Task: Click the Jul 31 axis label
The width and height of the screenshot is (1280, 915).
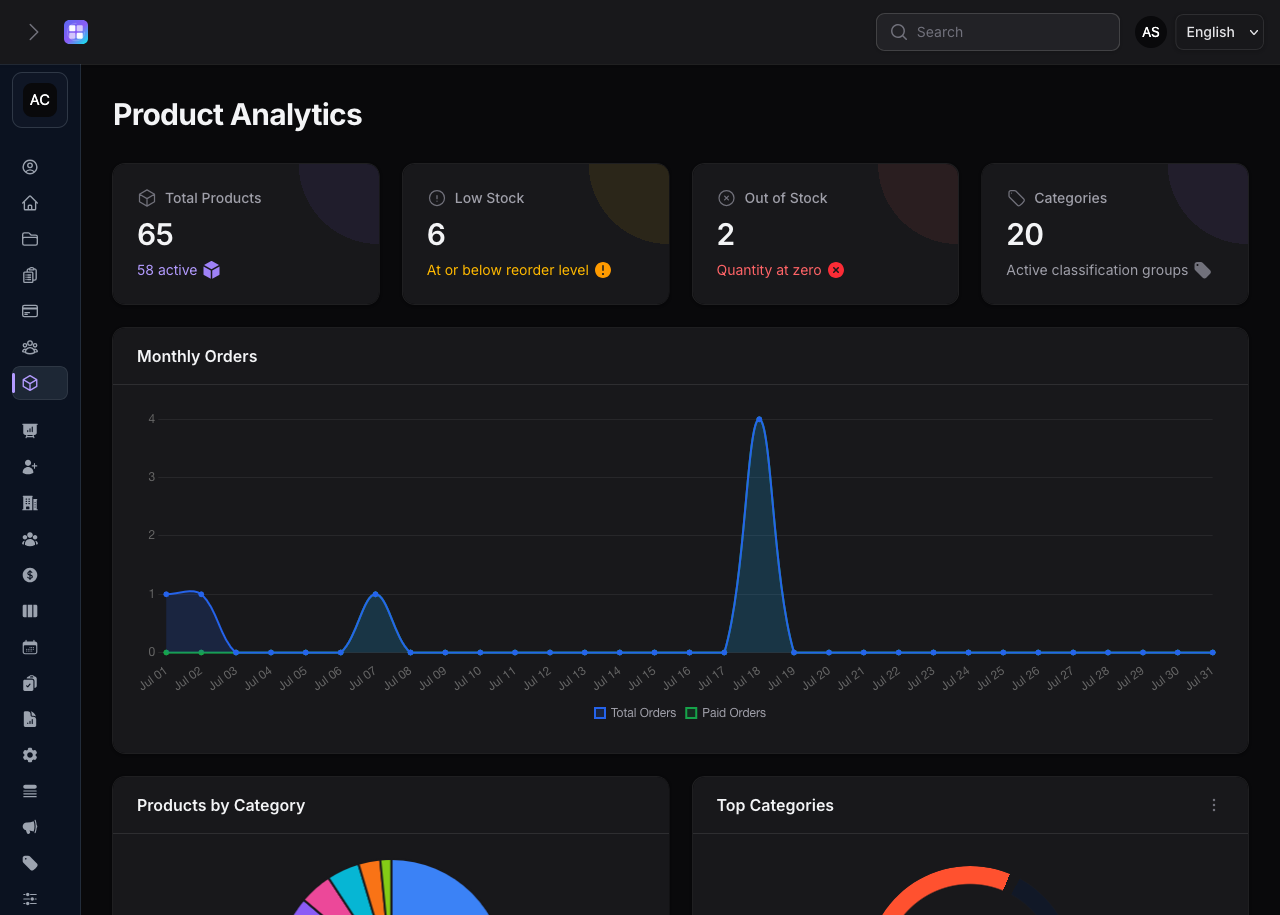Action: click(1198, 677)
